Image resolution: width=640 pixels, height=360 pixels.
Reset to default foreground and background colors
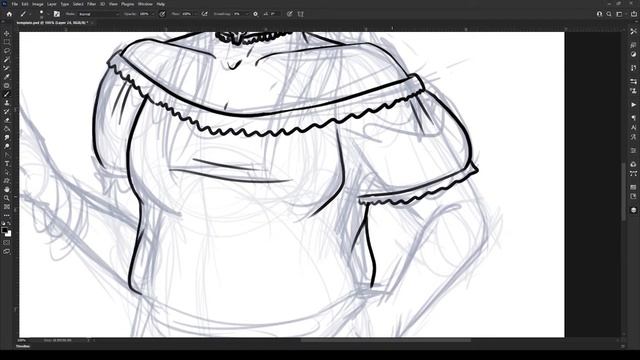[4, 223]
